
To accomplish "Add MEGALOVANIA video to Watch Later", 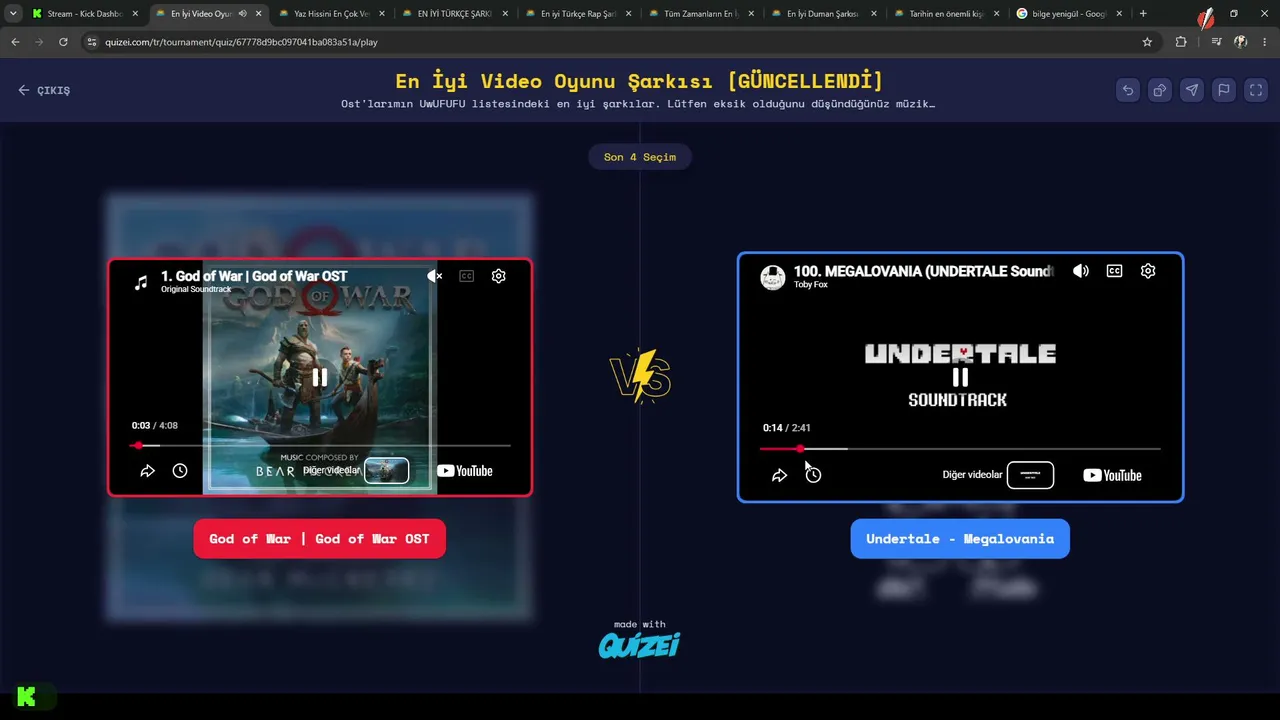I will tap(813, 475).
